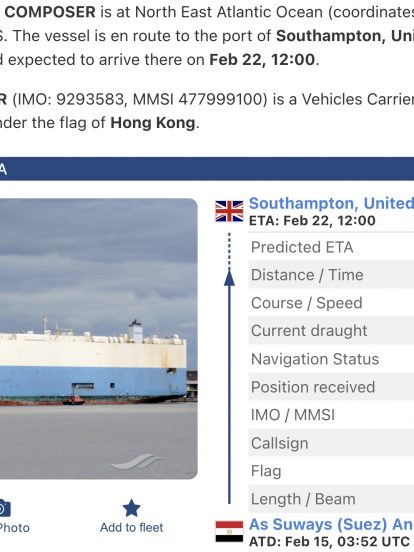This screenshot has height=552, width=414.
Task: Click the Add to fleet star icon
Action: tap(131, 508)
